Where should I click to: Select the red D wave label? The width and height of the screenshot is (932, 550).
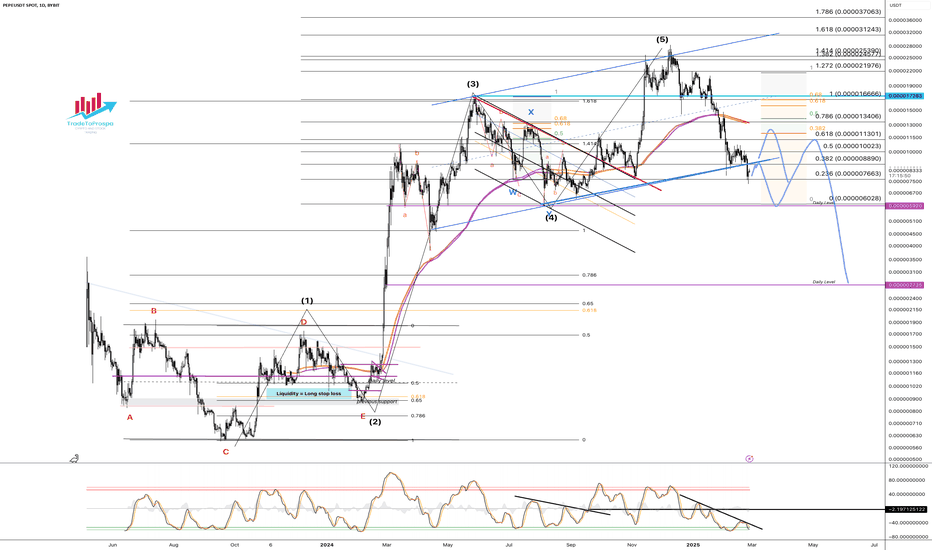(304, 322)
